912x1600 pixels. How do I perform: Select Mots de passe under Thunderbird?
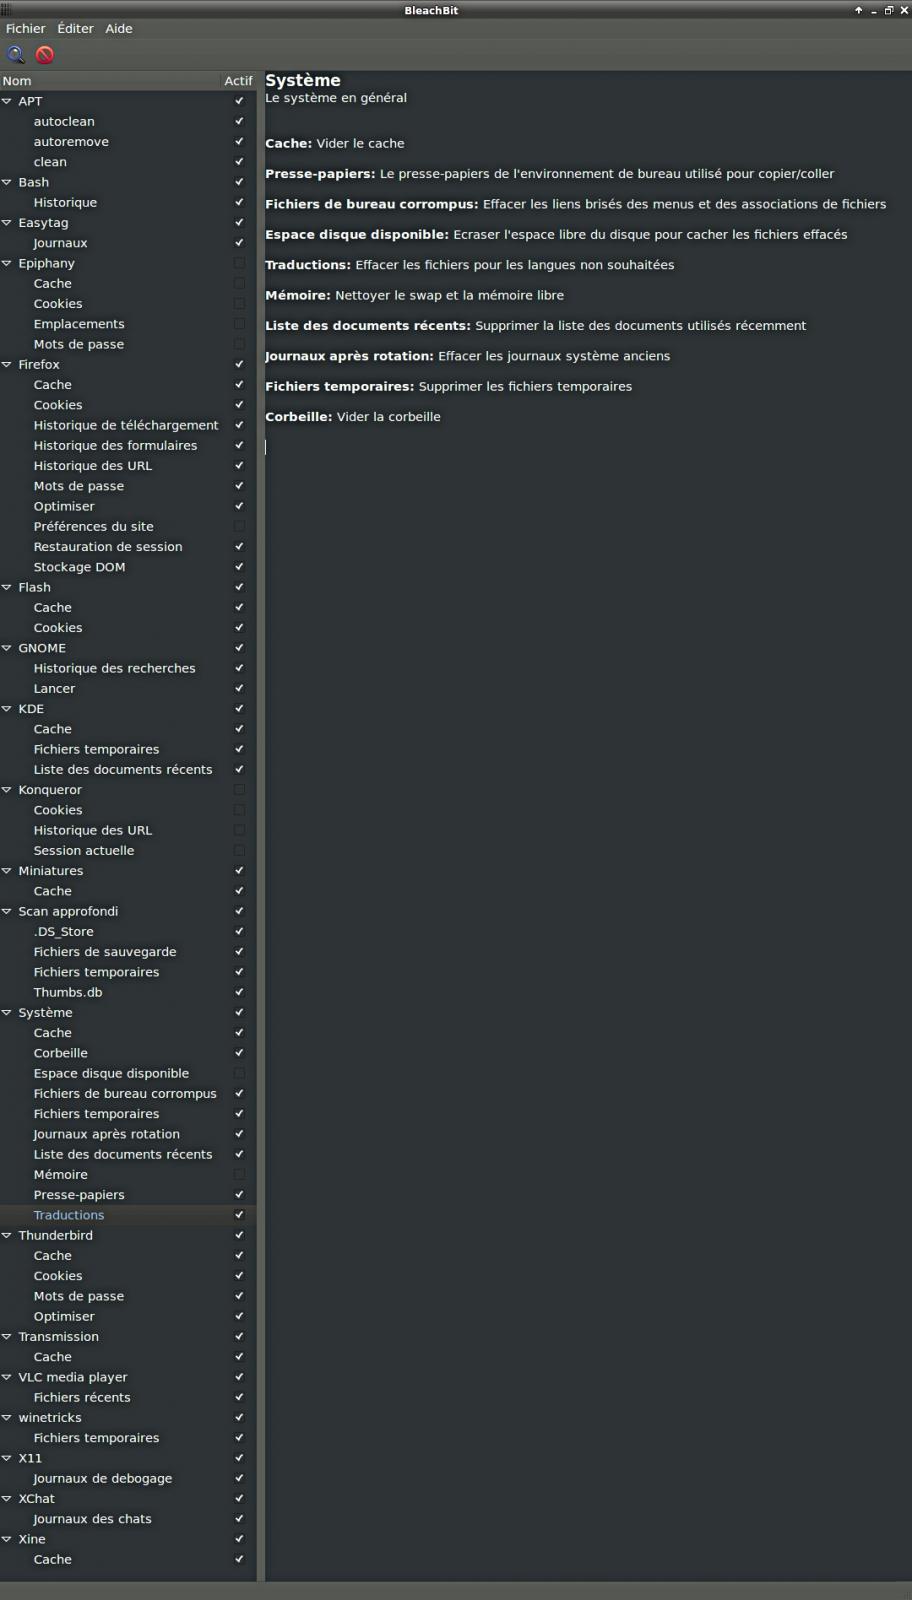click(x=128, y=1296)
